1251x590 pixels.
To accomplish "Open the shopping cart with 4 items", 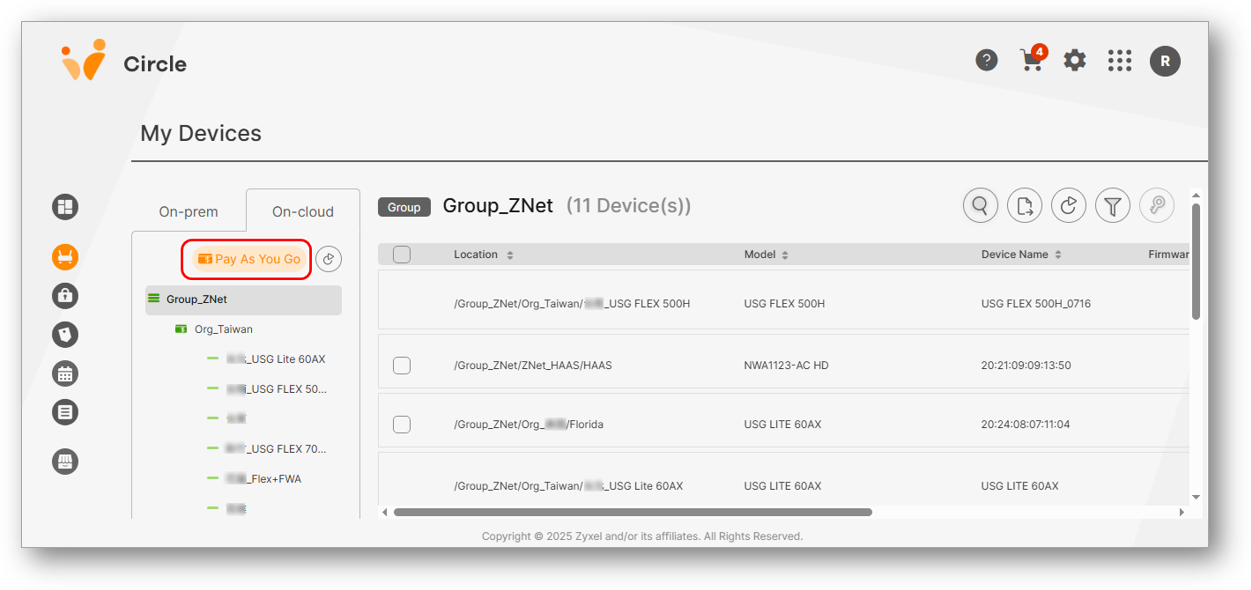I will pos(1032,59).
